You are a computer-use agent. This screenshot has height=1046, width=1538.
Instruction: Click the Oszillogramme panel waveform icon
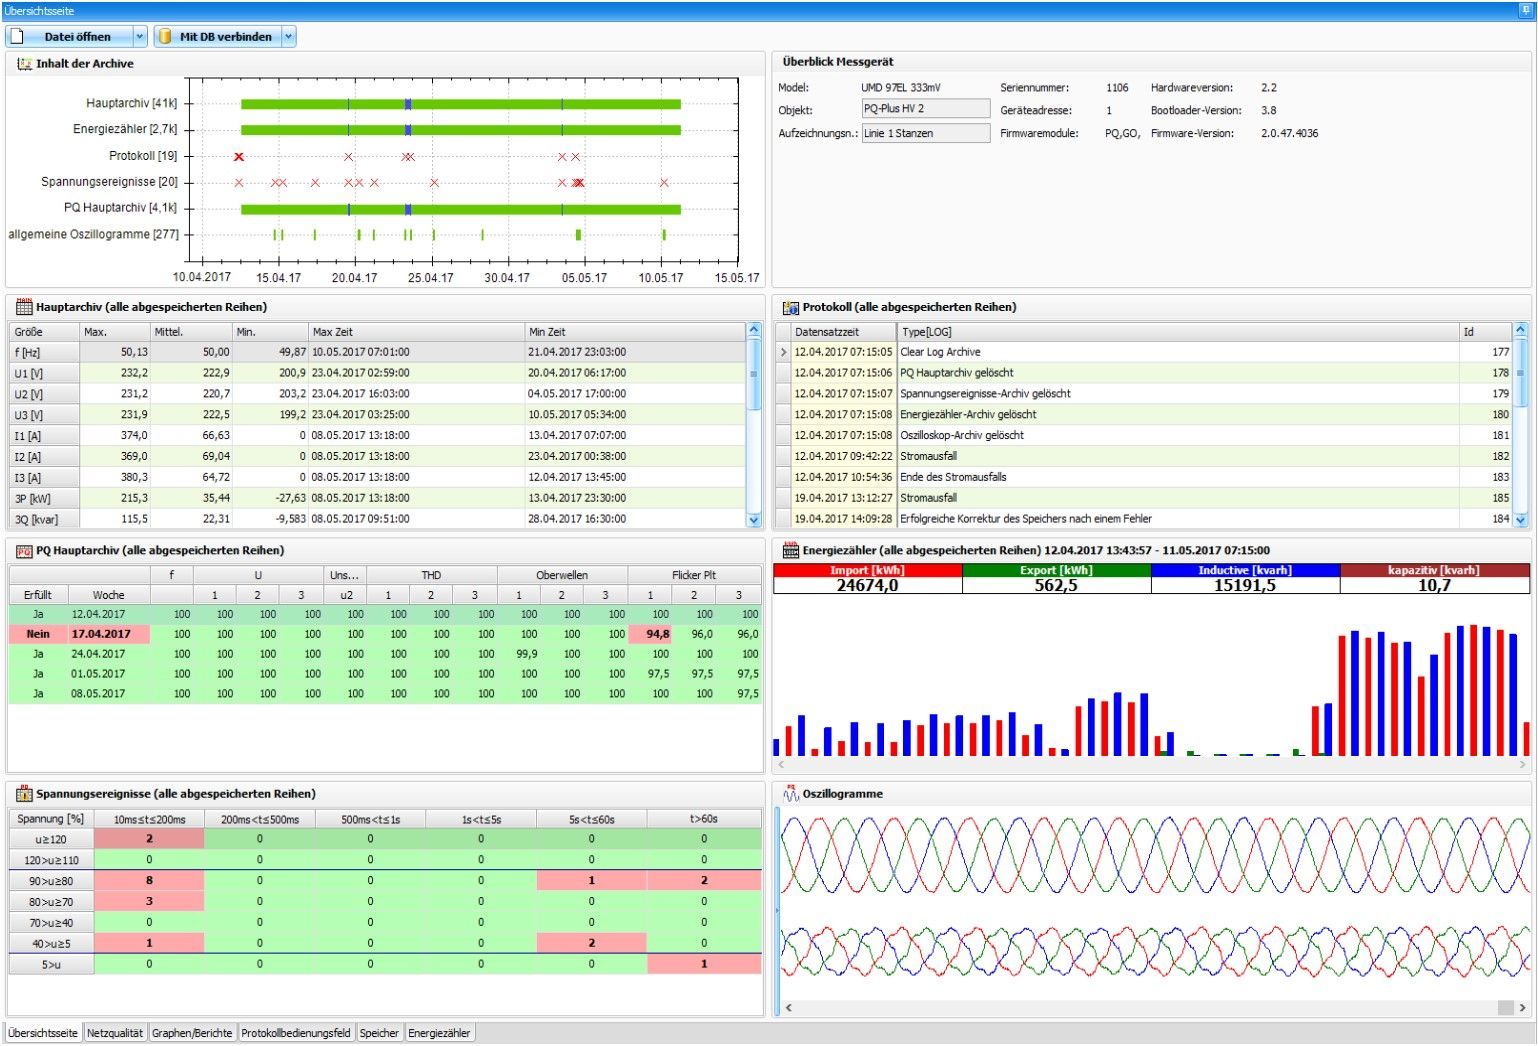(791, 794)
